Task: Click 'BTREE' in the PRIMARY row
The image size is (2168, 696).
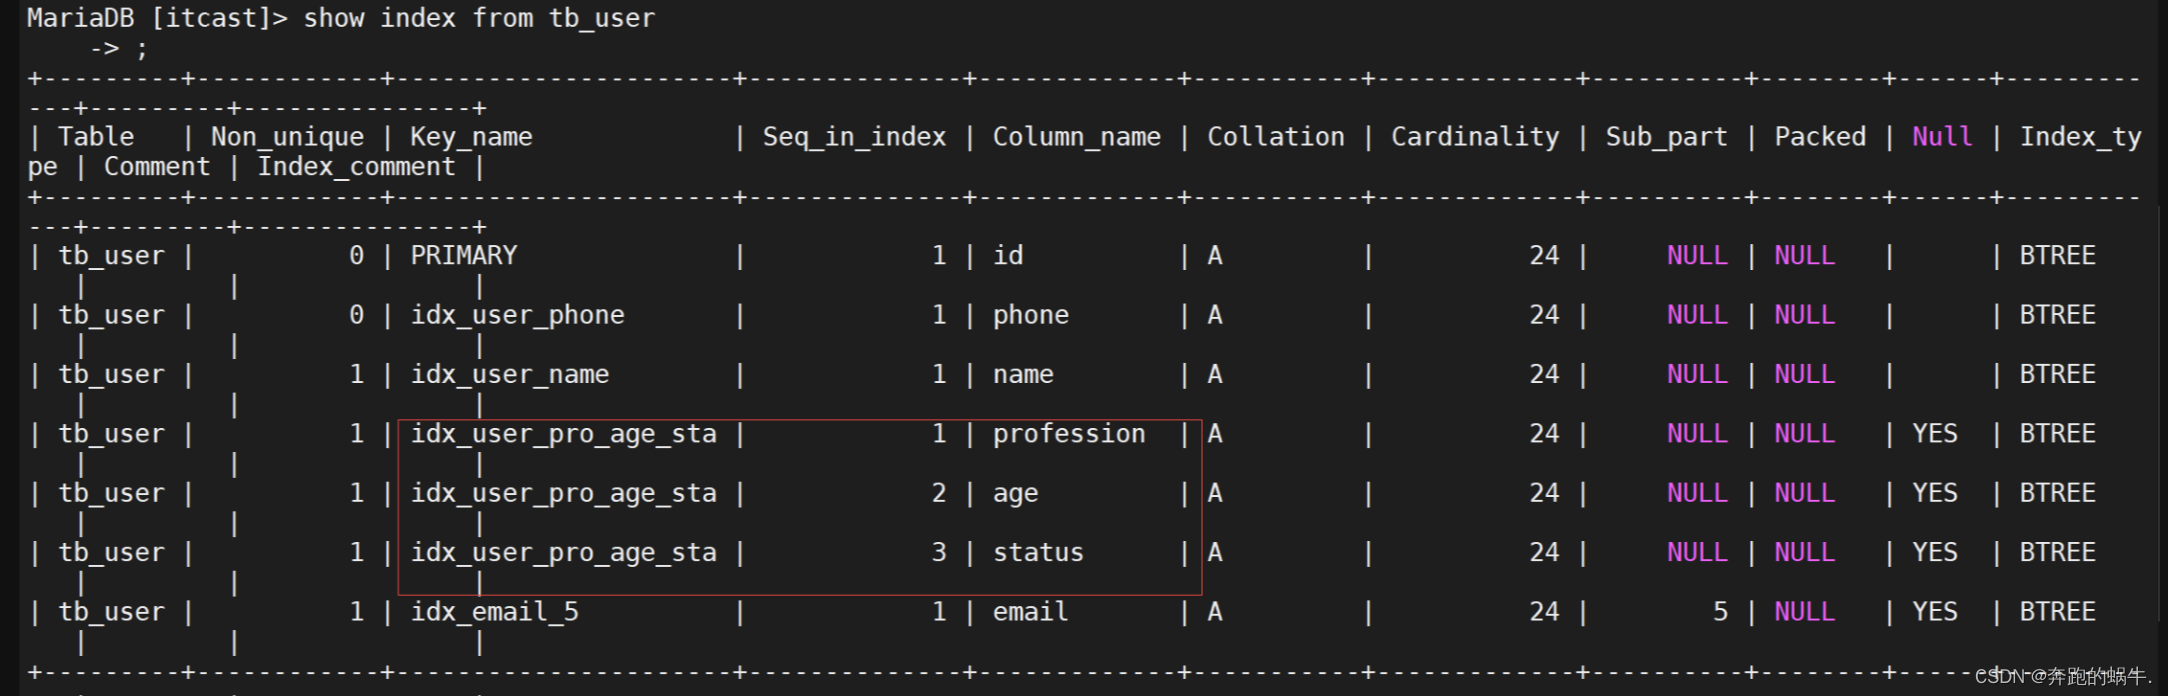Action: pos(2057,256)
